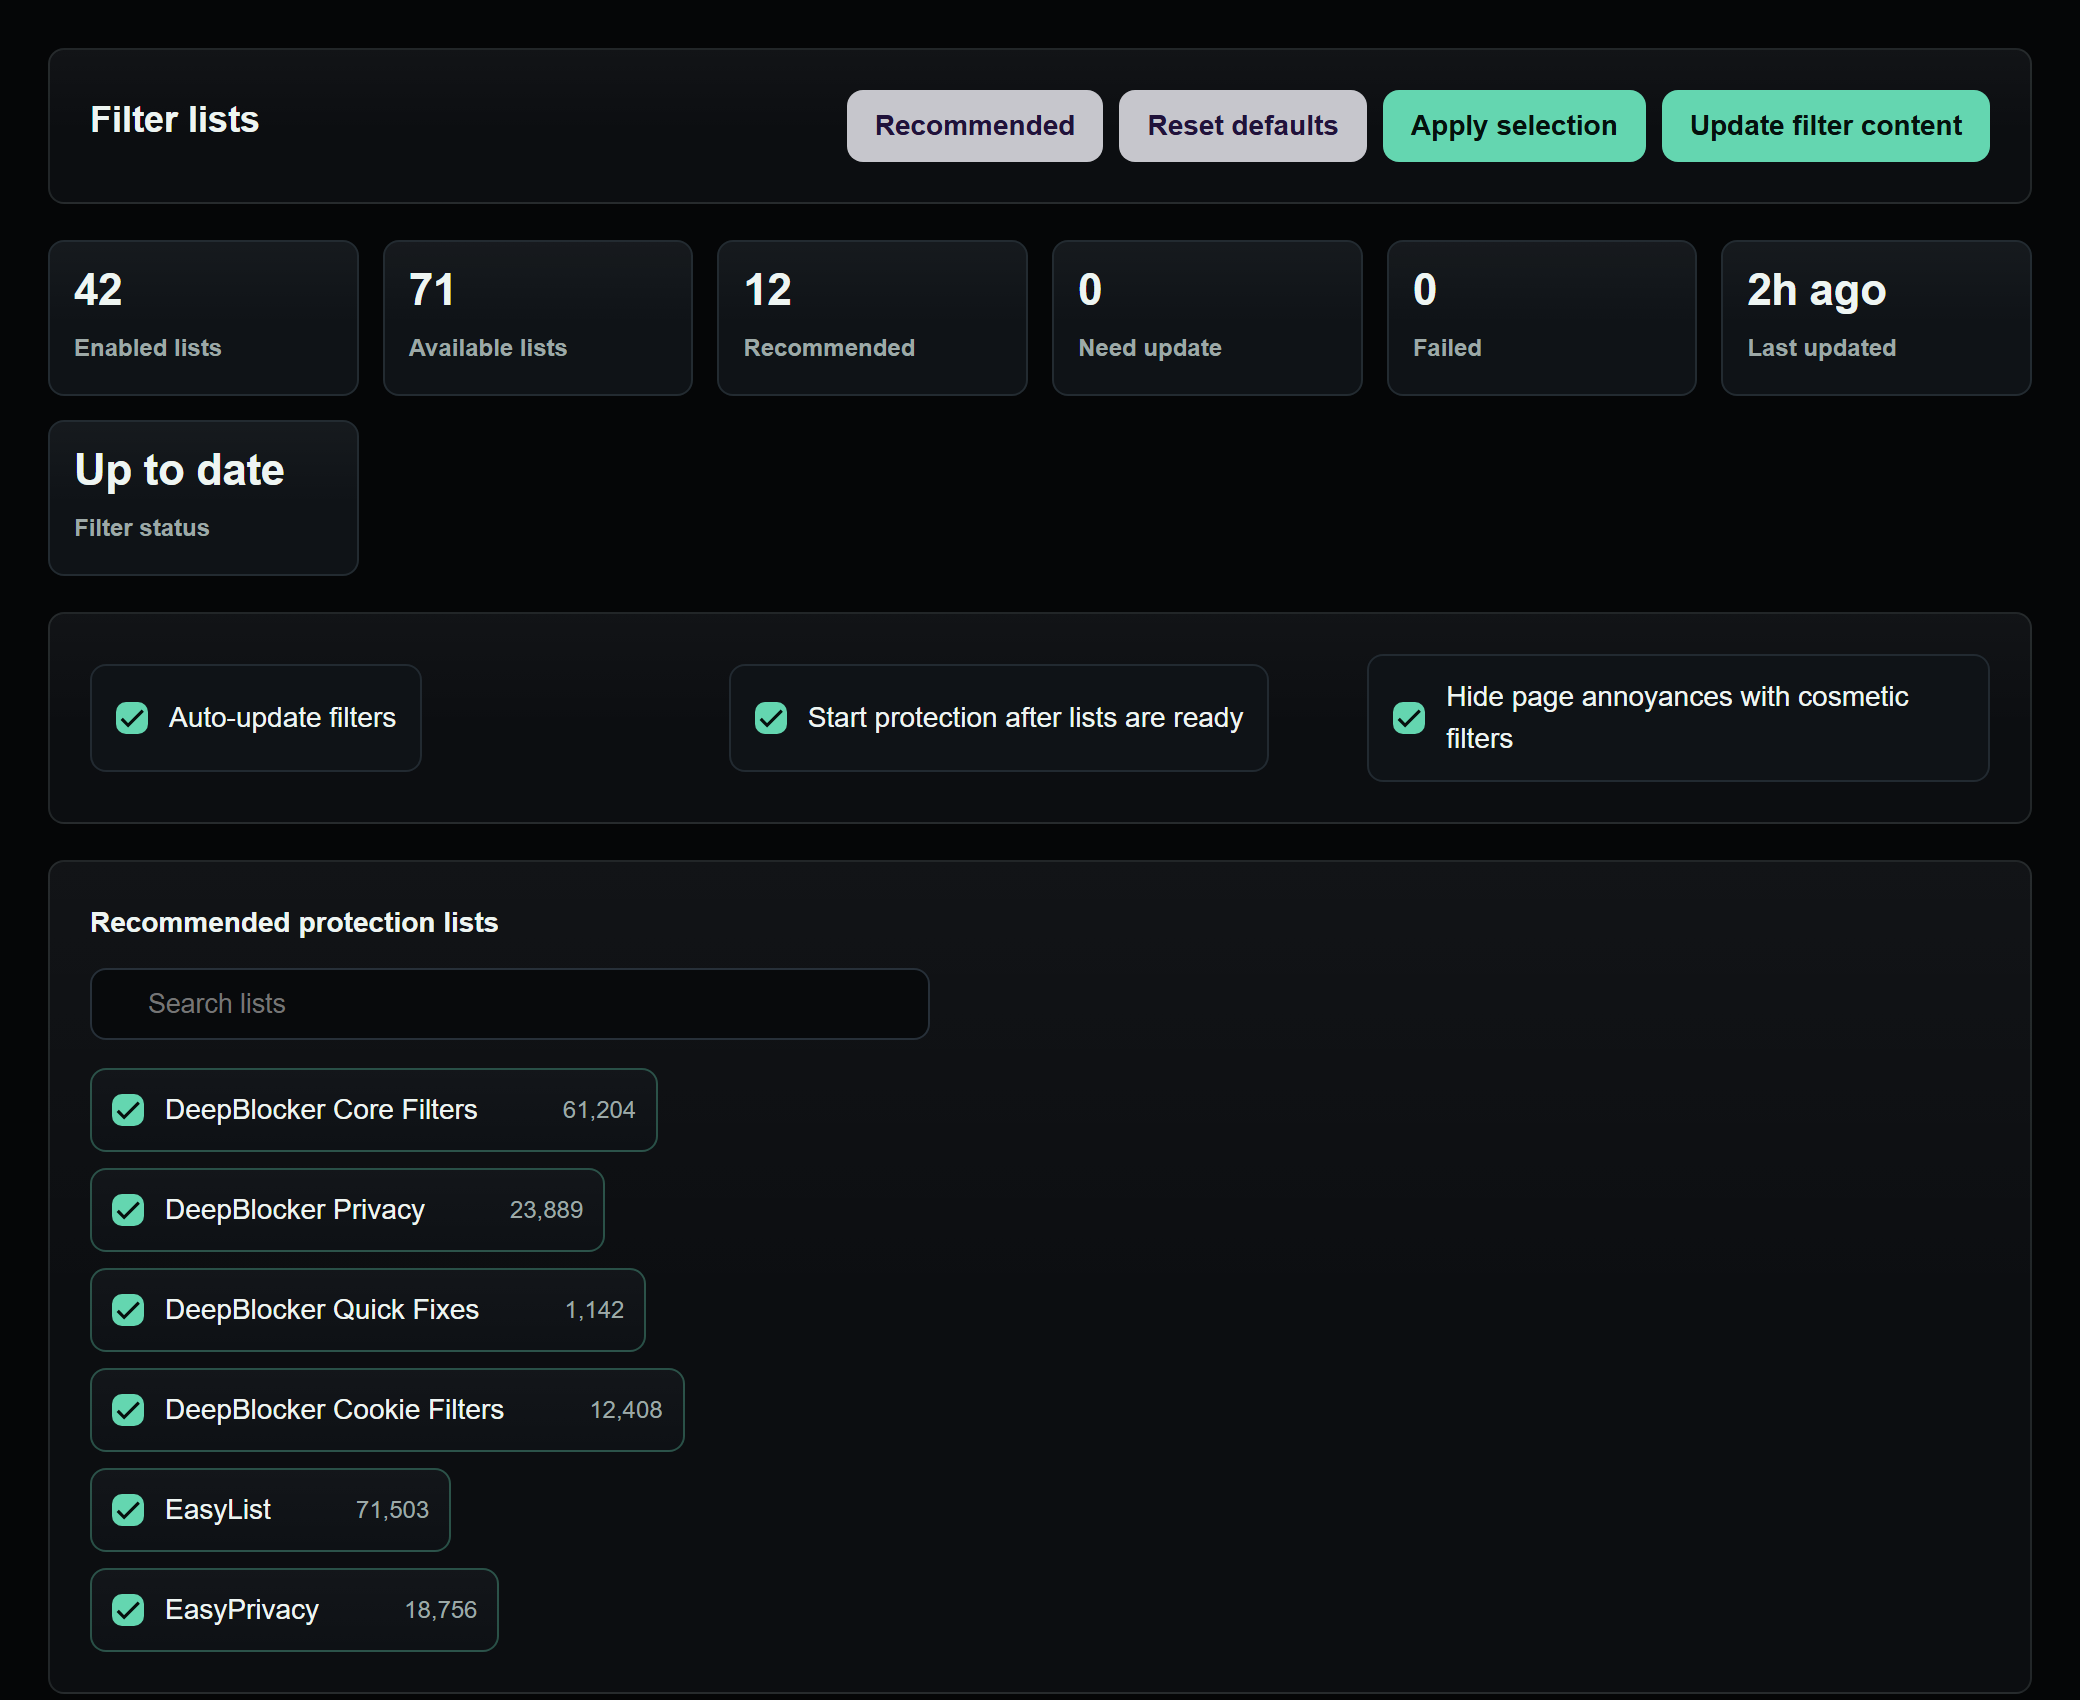Click the 18,756 rule count
Viewport: 2080px width, 1700px height.
pyautogui.click(x=440, y=1610)
